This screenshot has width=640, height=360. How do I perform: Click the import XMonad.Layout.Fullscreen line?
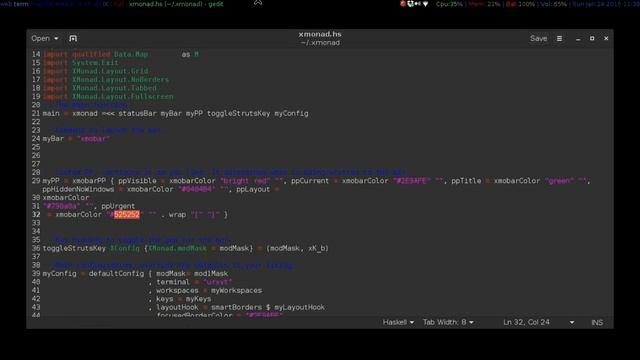[x=108, y=97]
